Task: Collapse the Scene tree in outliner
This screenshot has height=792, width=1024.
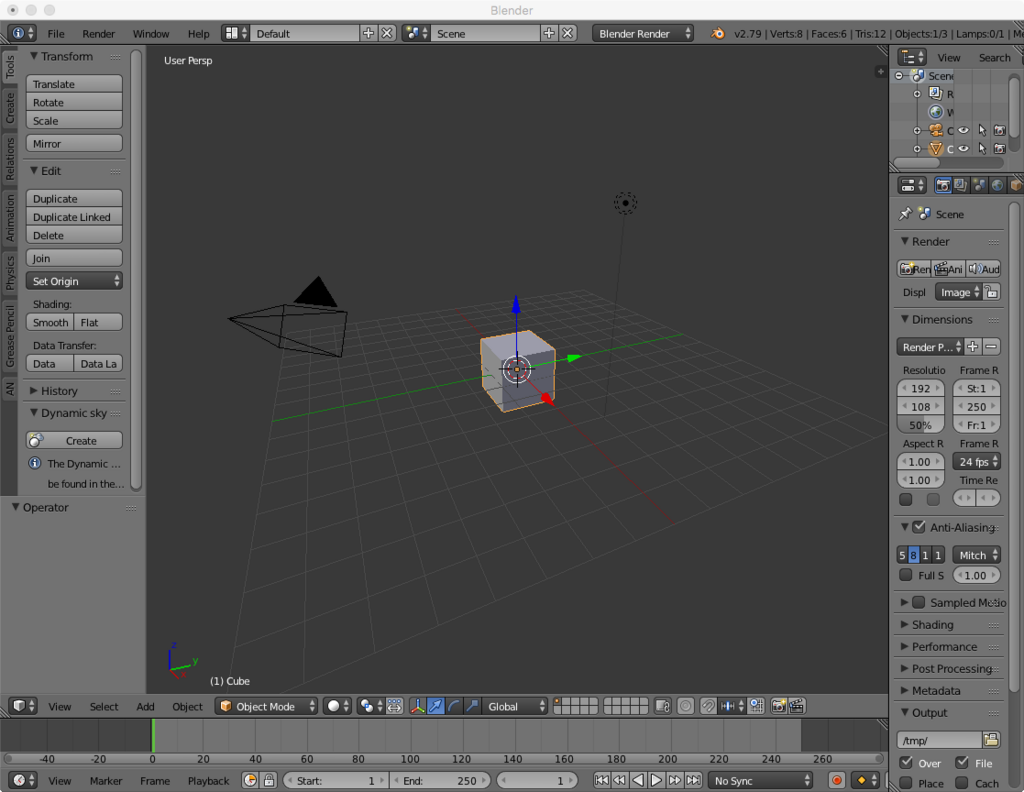Action: tap(899, 76)
